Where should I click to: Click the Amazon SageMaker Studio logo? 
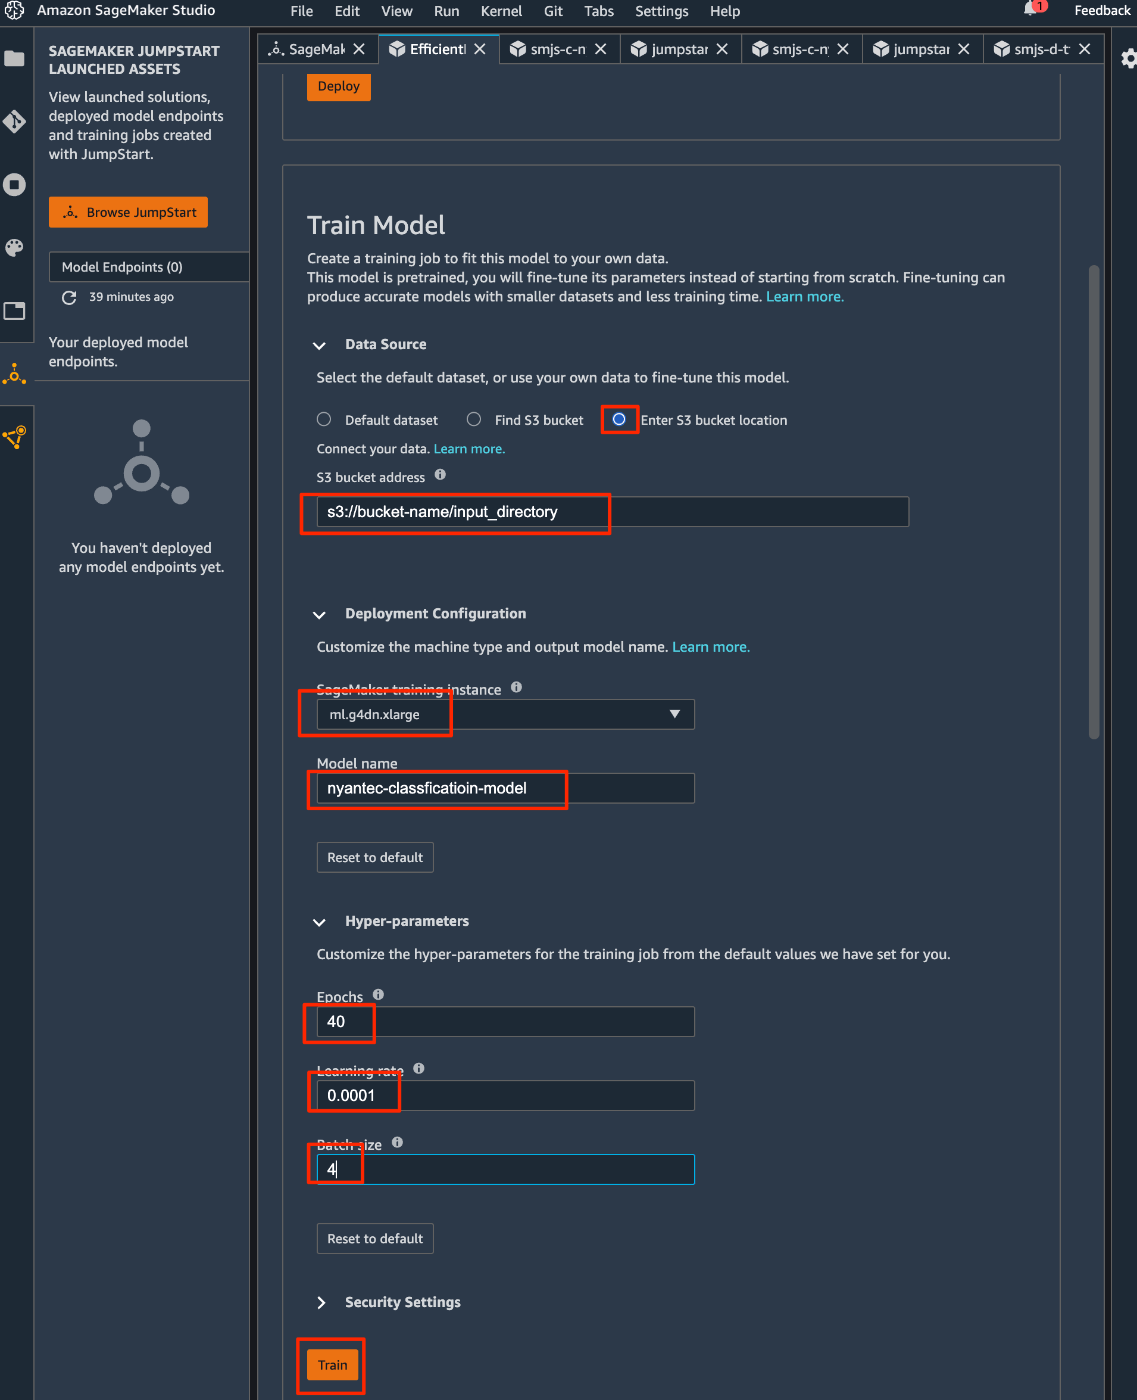[14, 11]
